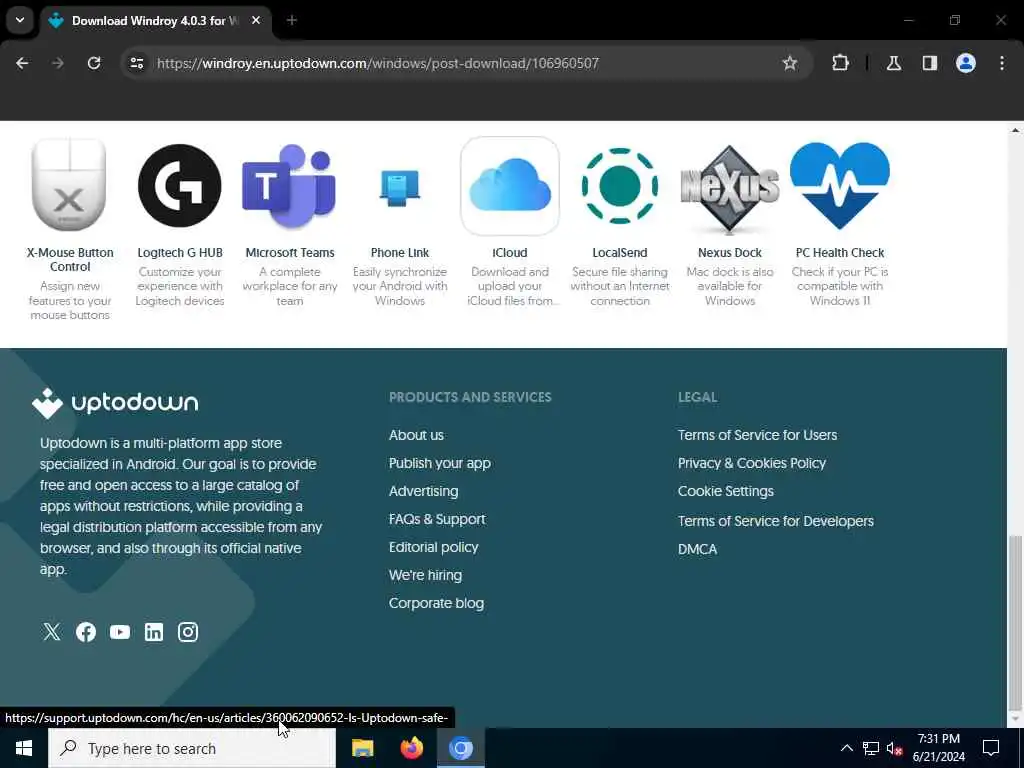Toggle the browser side panel icon

tap(930, 63)
